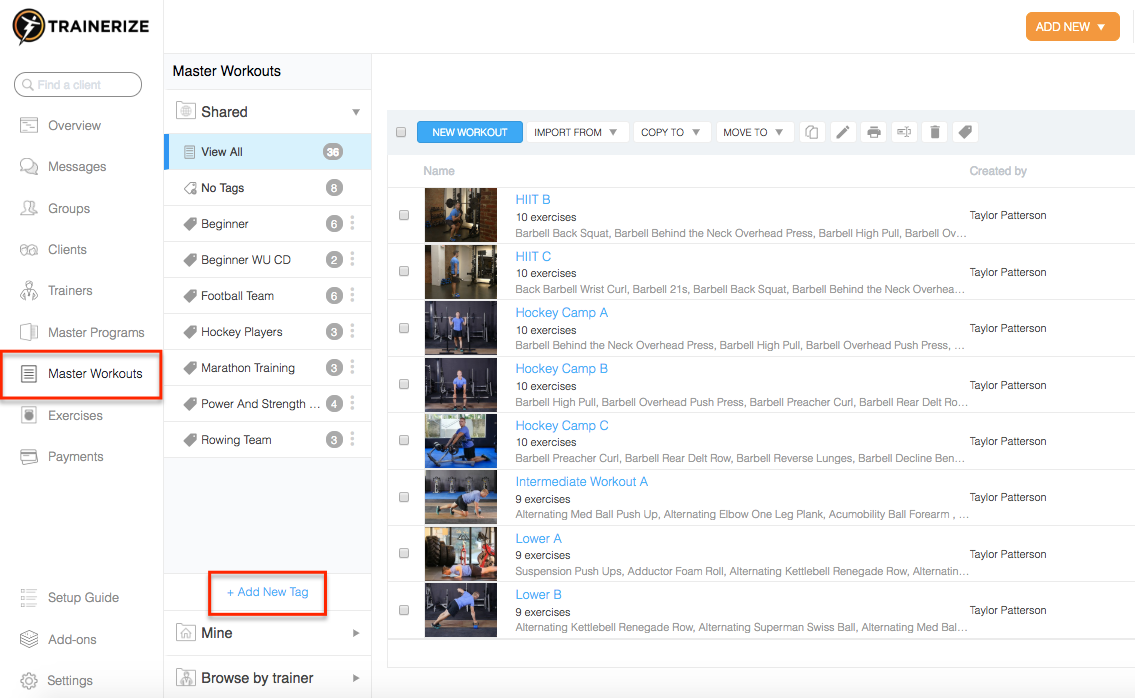Click the printer toolbar icon
Viewport: 1135px width, 698px height.
click(874, 132)
